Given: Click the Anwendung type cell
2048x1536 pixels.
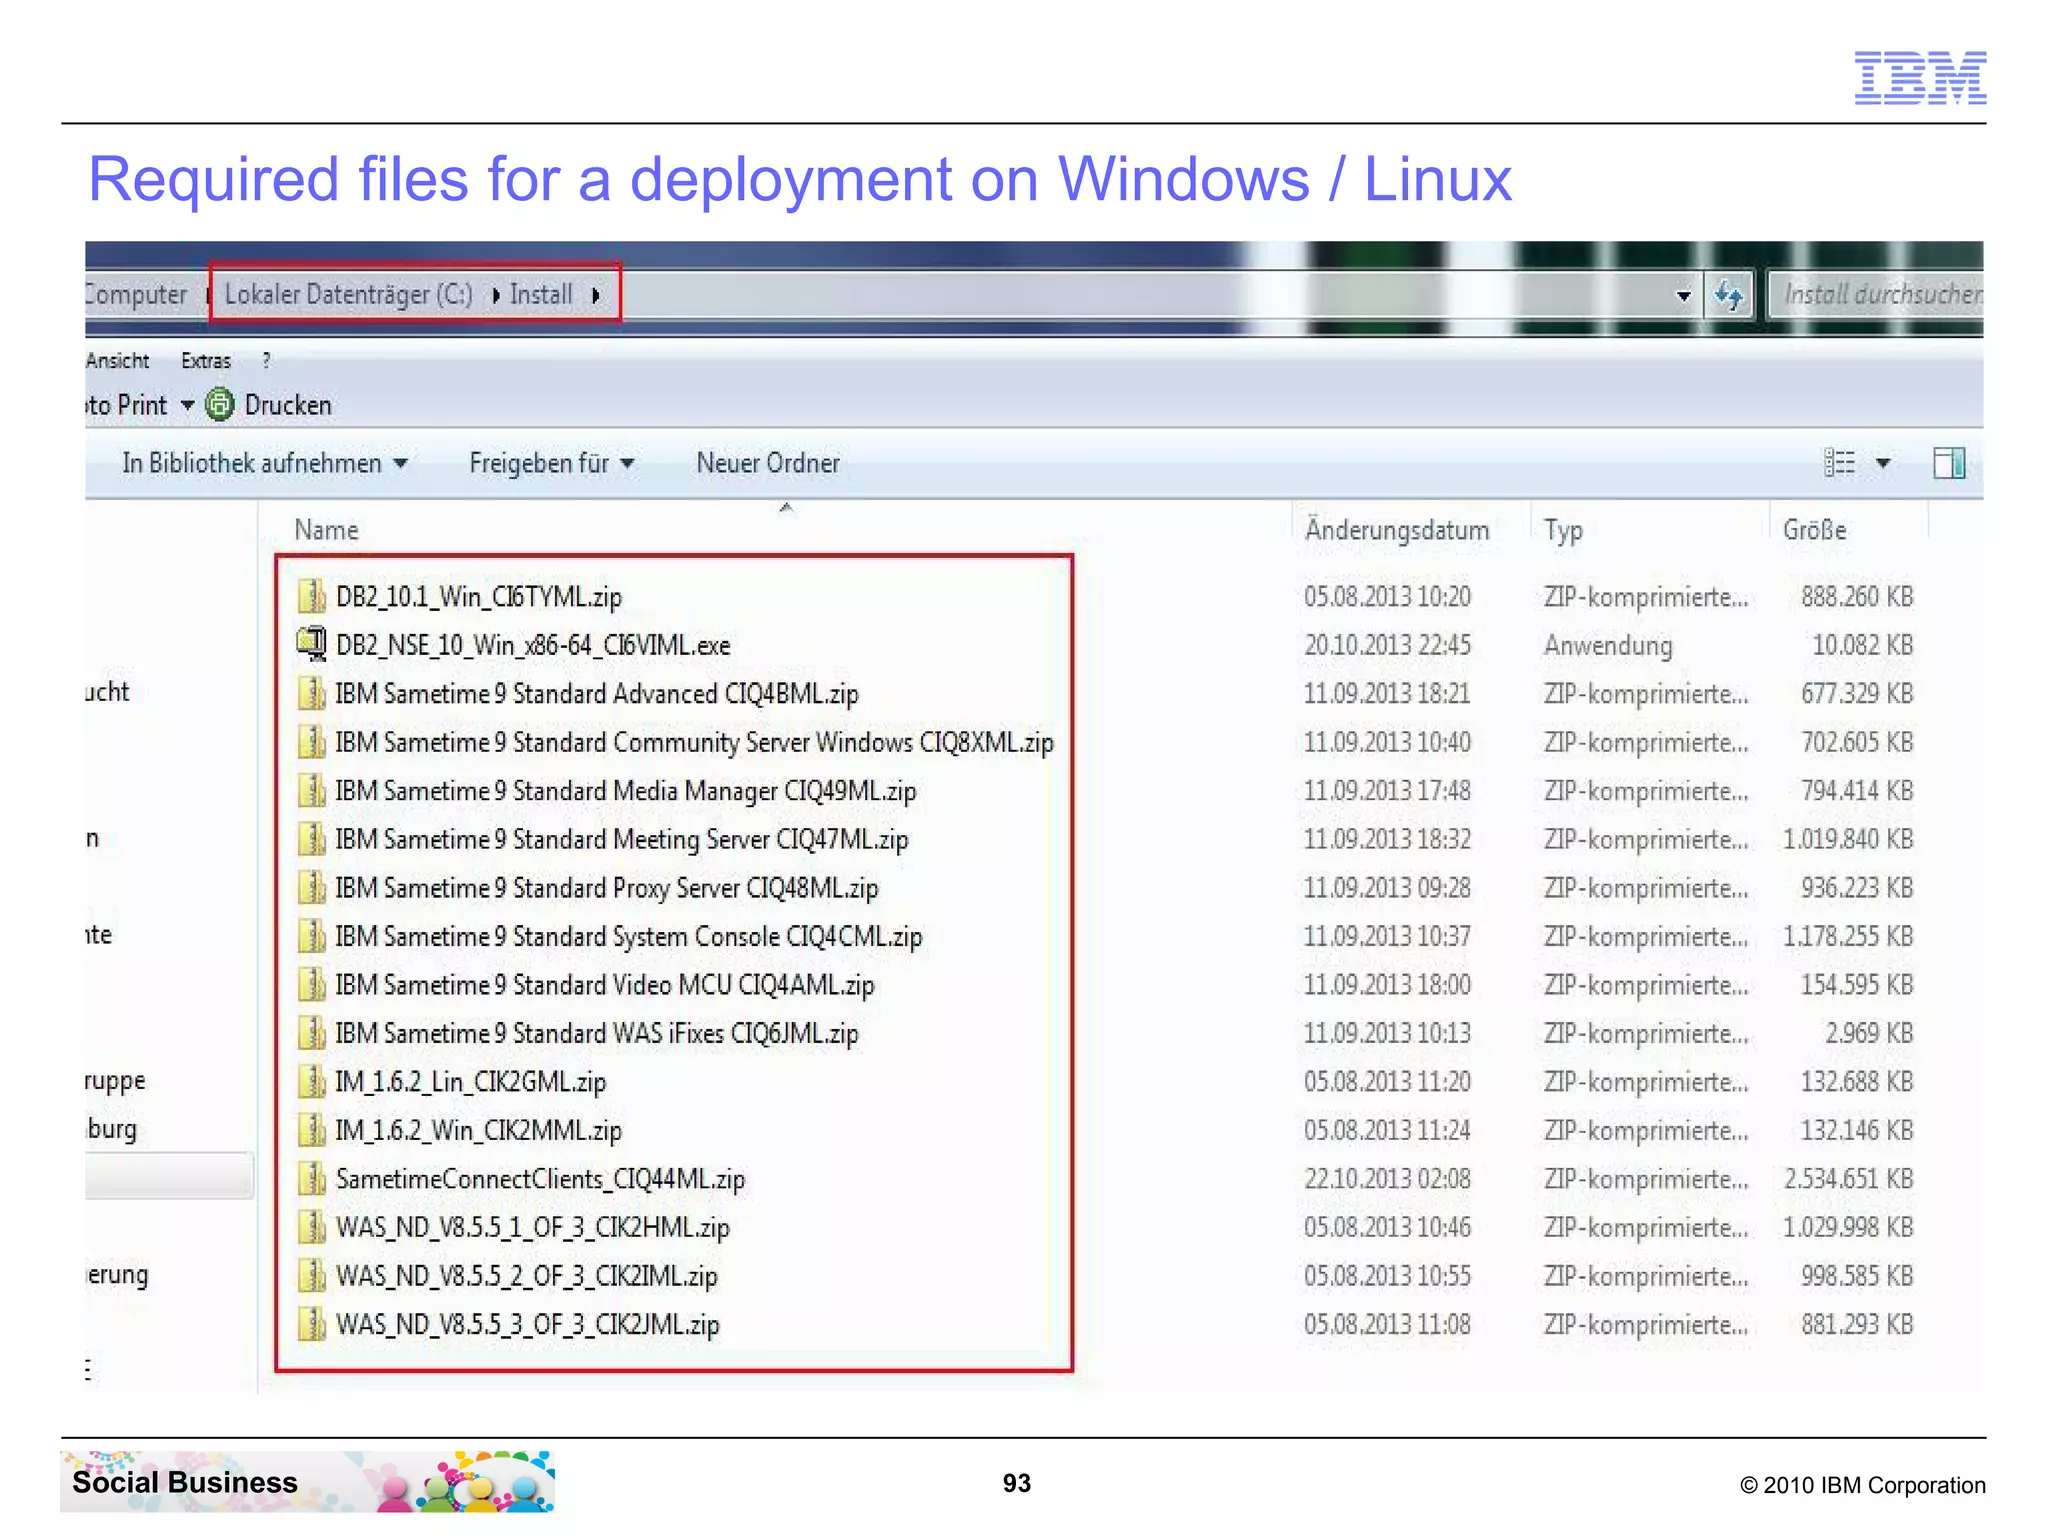Looking at the screenshot, I should tap(1608, 645).
